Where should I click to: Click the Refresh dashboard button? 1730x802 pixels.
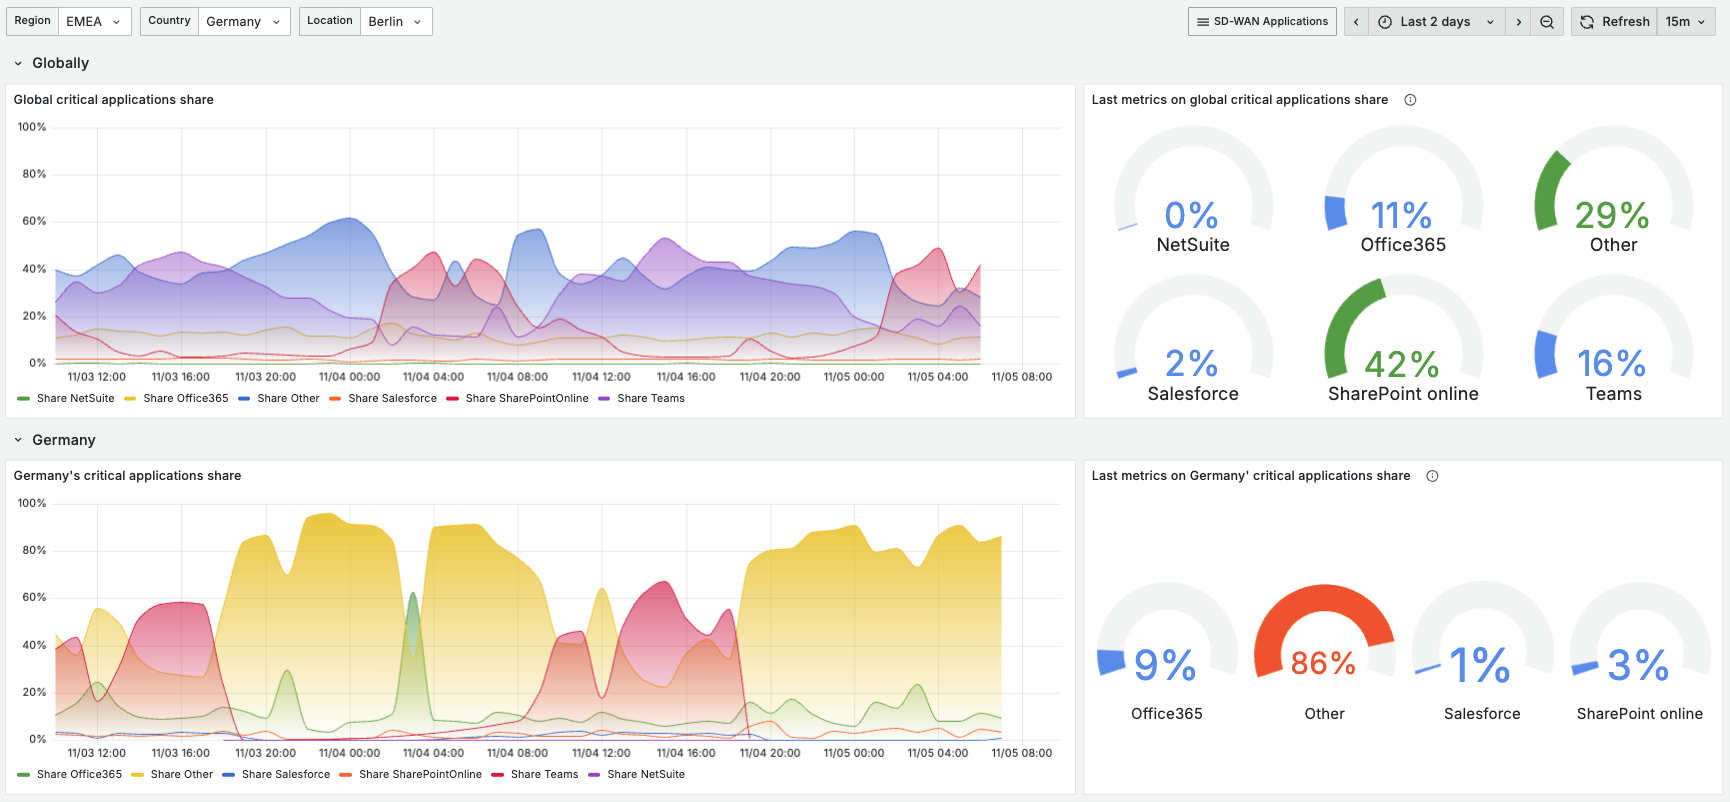pos(1614,22)
